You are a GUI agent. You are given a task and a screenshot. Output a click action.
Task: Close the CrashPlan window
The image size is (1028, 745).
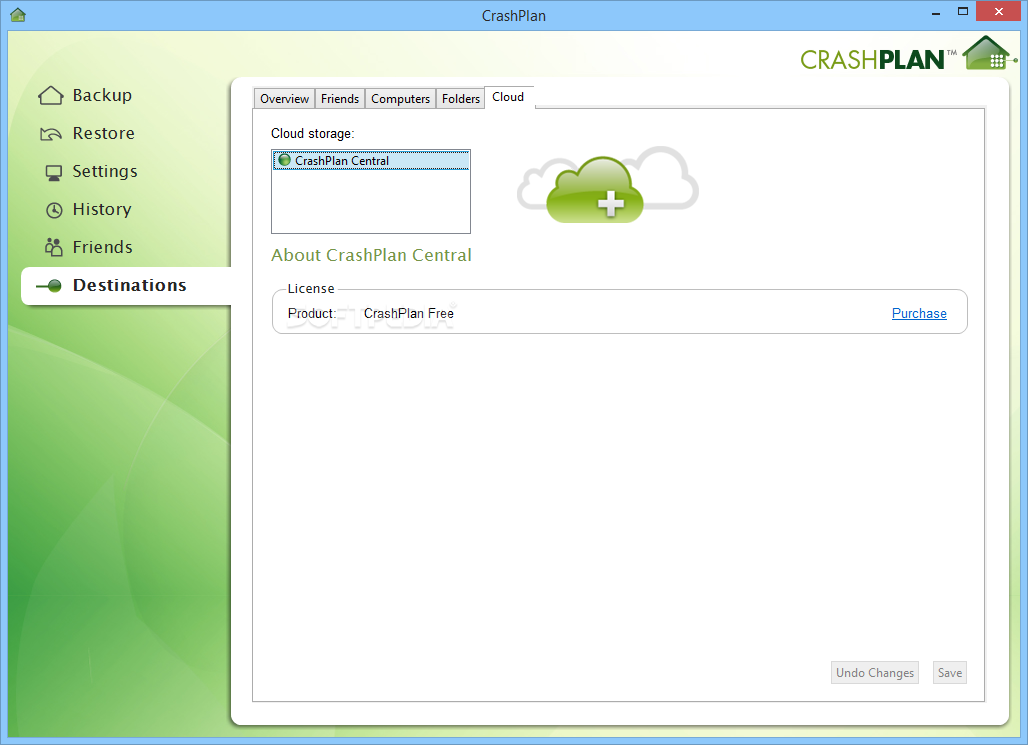point(998,11)
